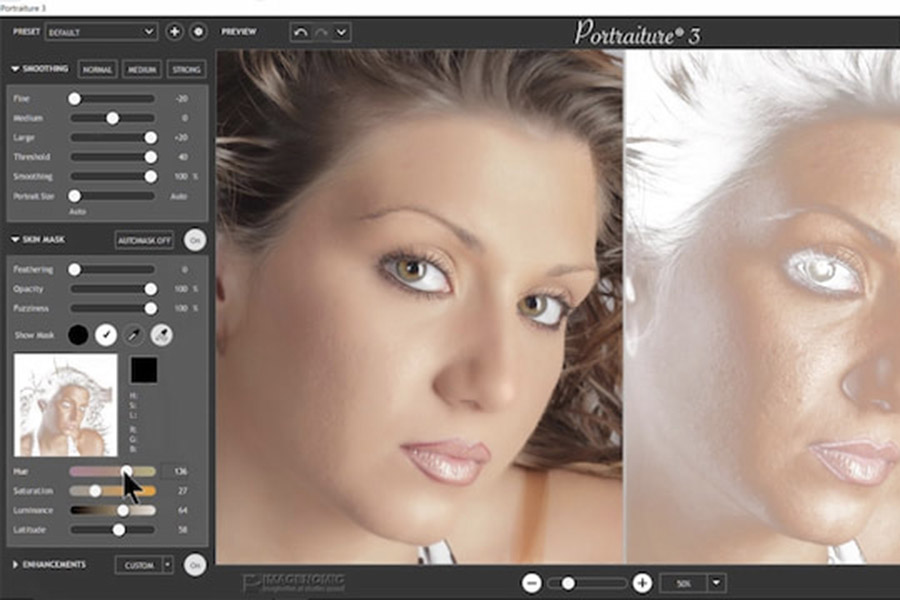Click the Show Mask label
This screenshot has height=600, width=900.
tap(34, 335)
